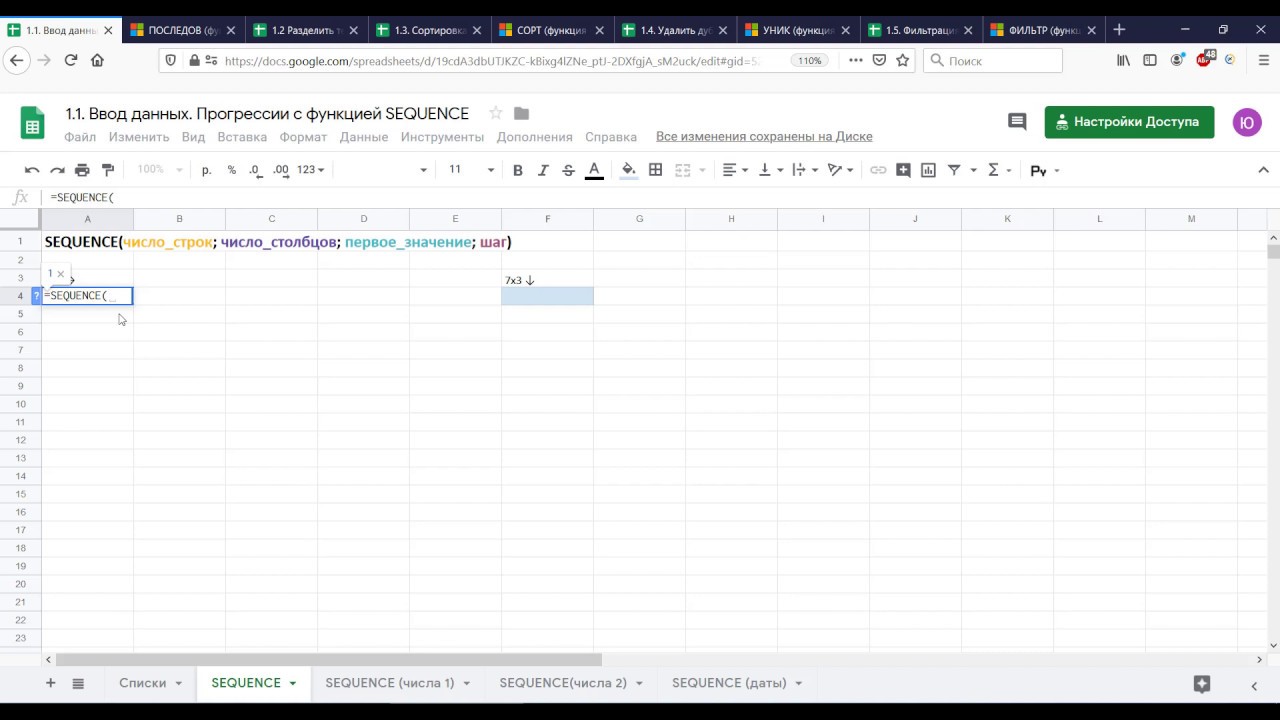Insert a comment from toolbar

[x=903, y=170]
